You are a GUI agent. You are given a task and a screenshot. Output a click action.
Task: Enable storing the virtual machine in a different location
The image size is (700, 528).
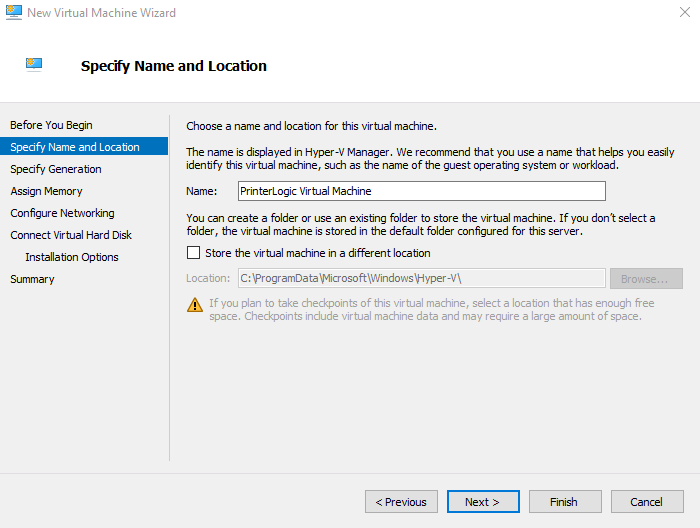[x=193, y=253]
